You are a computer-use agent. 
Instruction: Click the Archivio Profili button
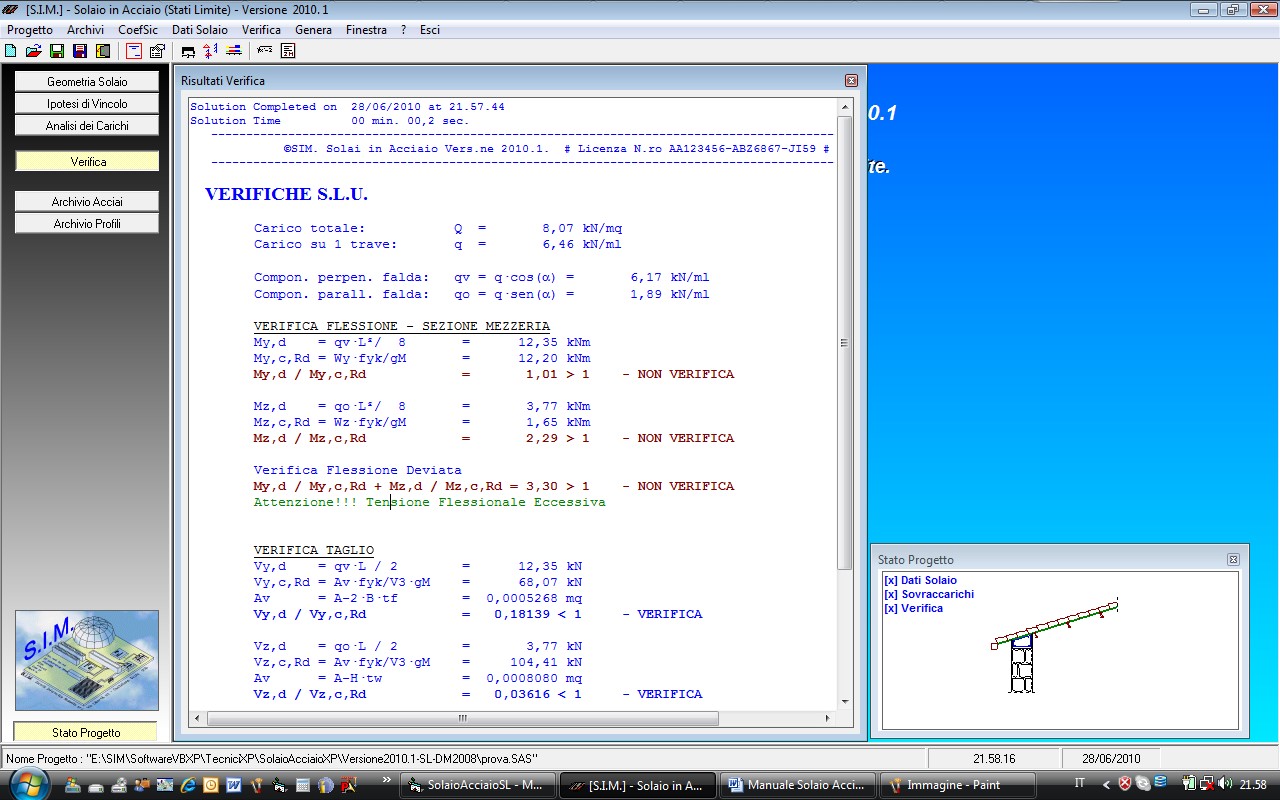(87, 223)
